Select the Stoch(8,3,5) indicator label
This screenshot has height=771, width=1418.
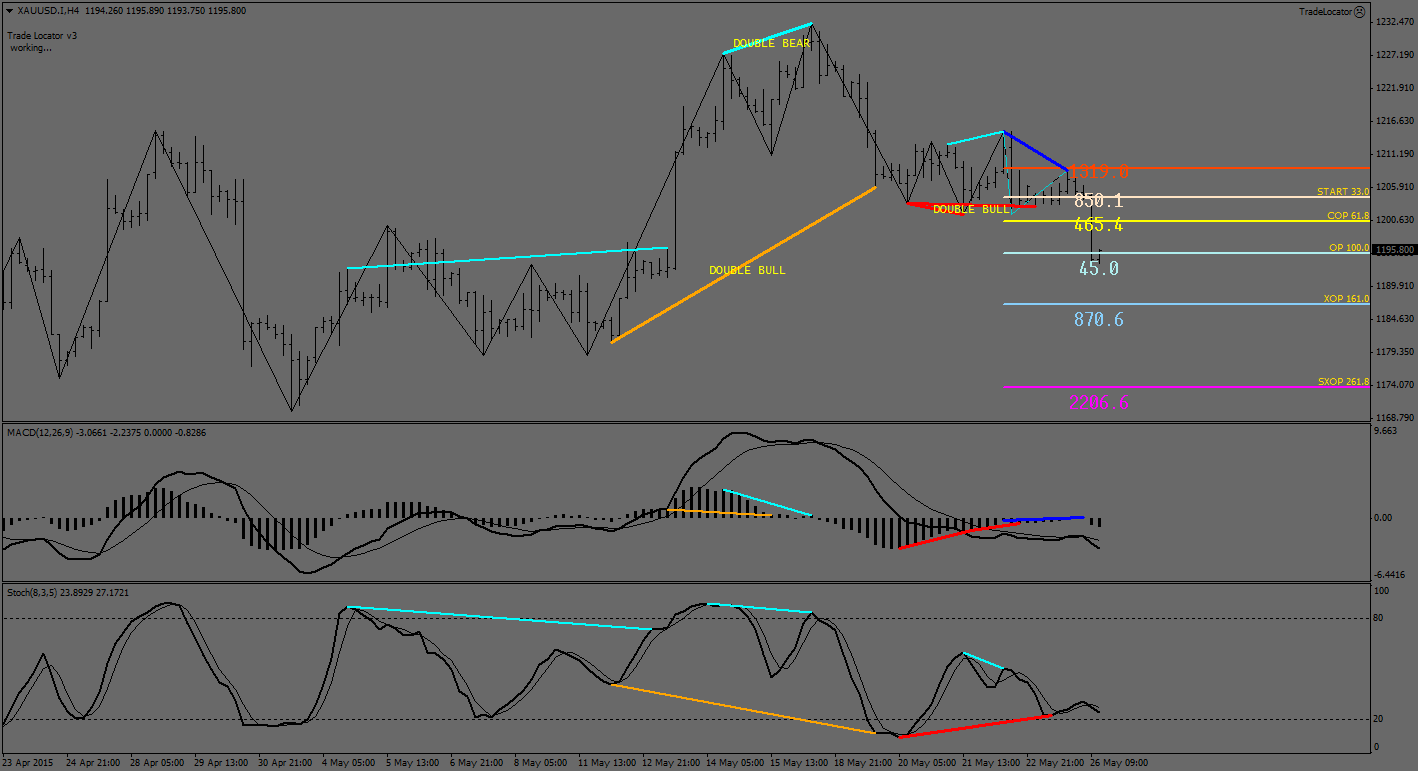click(33, 592)
